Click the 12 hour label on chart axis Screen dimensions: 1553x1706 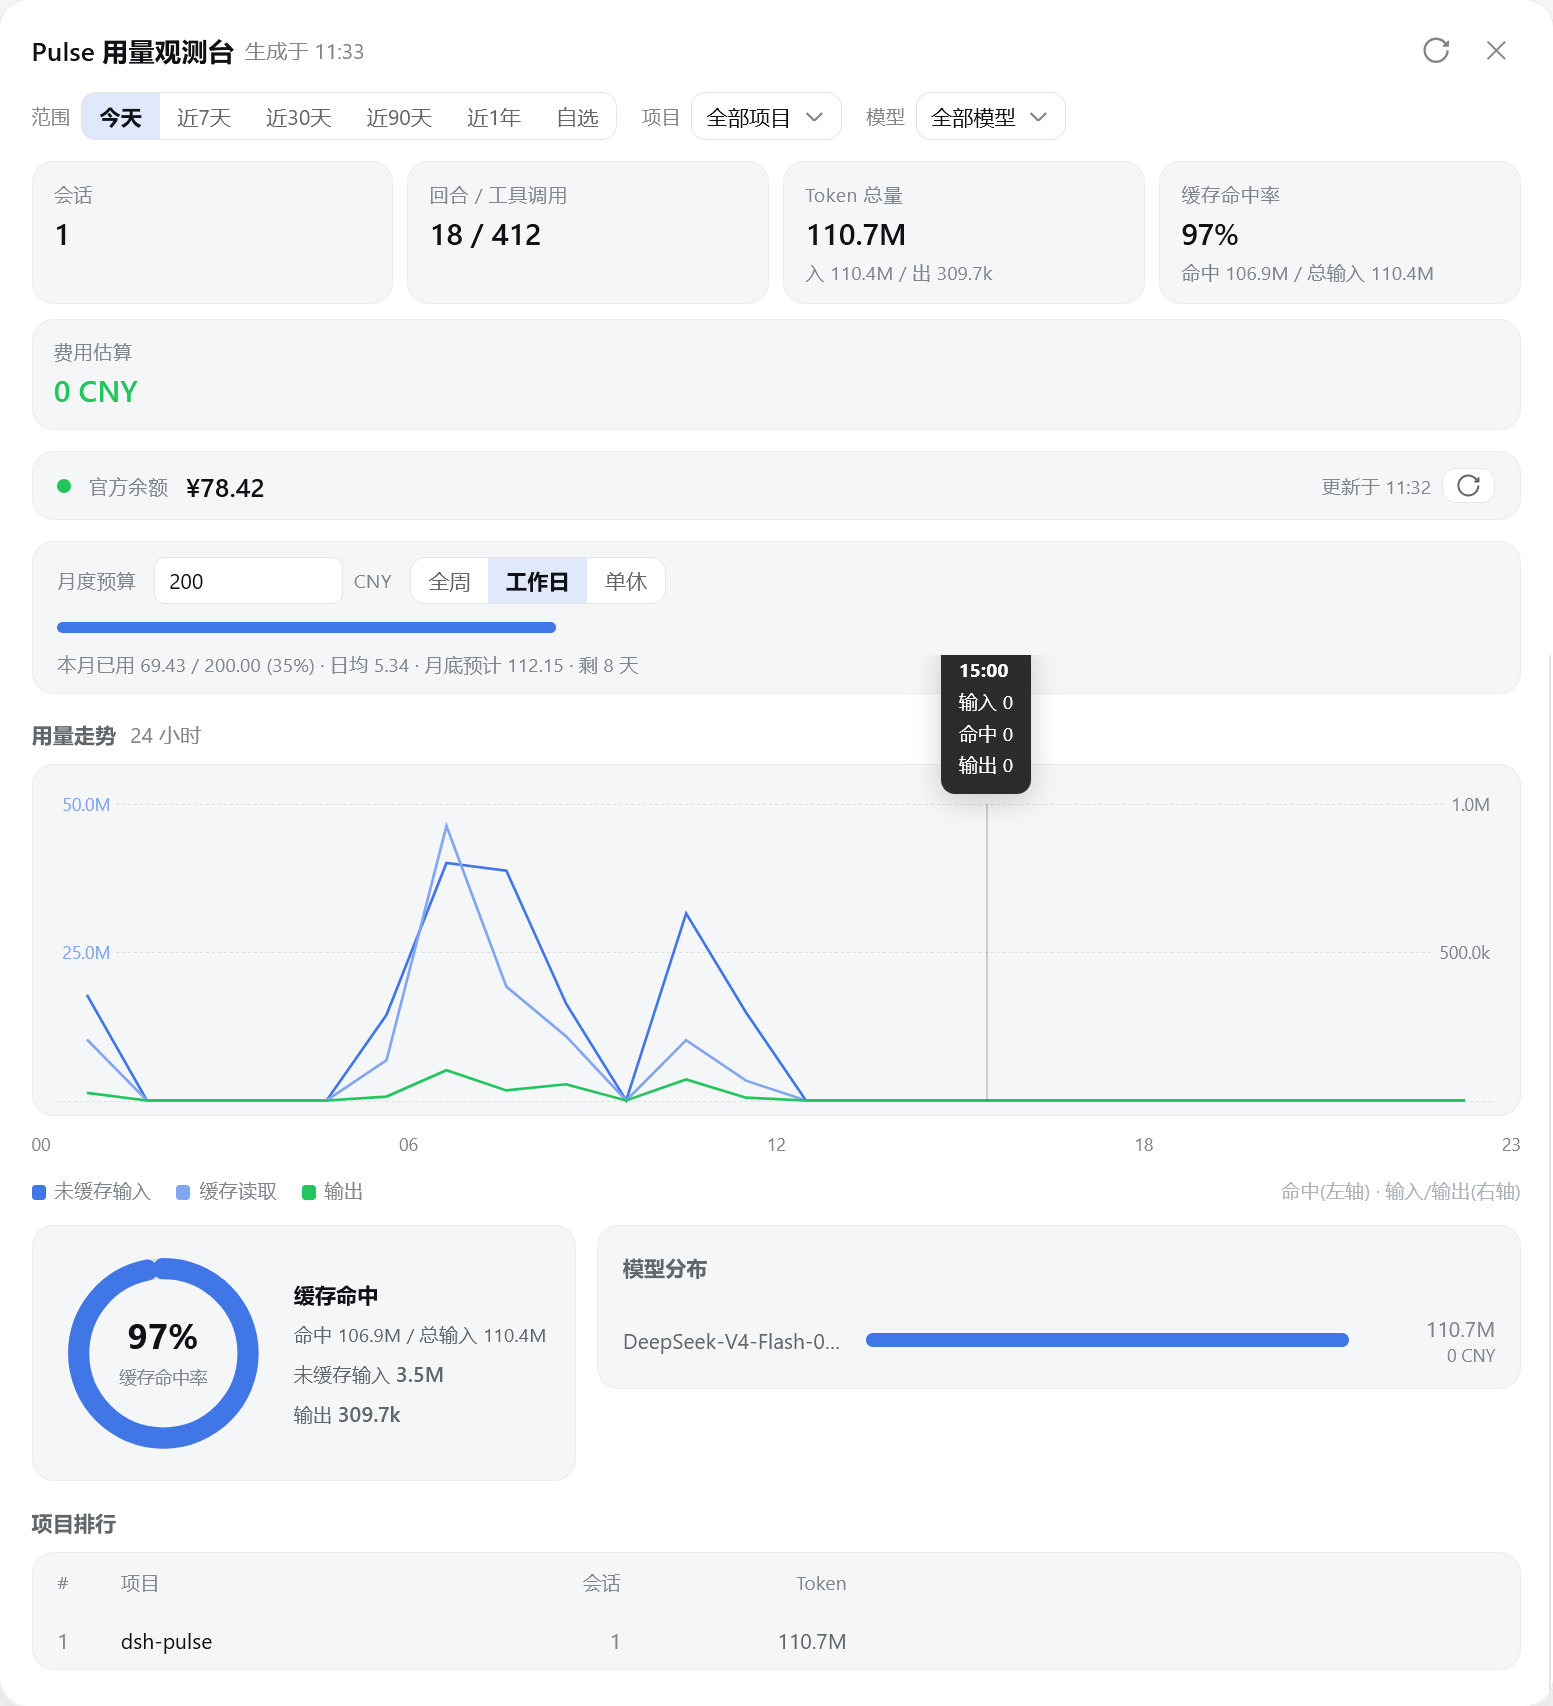[776, 1145]
